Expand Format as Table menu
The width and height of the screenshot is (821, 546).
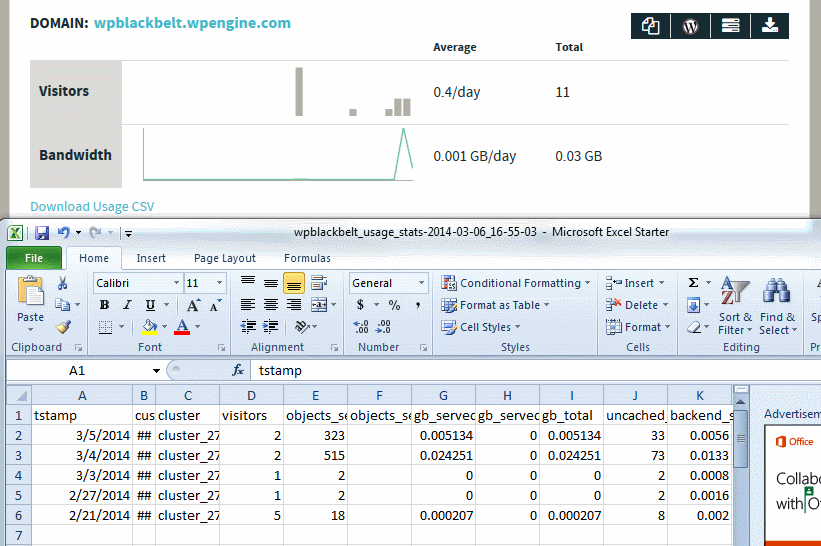pyautogui.click(x=495, y=305)
